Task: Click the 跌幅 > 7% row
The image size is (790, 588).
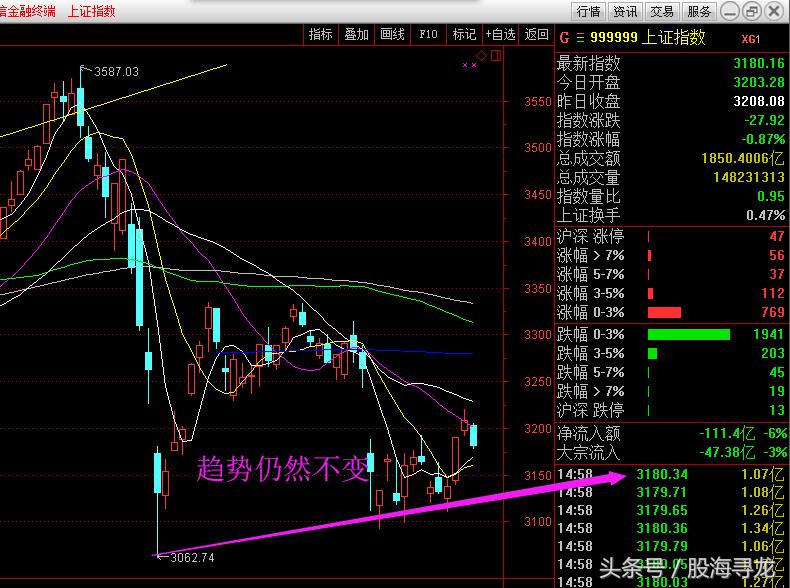Action: (x=671, y=391)
